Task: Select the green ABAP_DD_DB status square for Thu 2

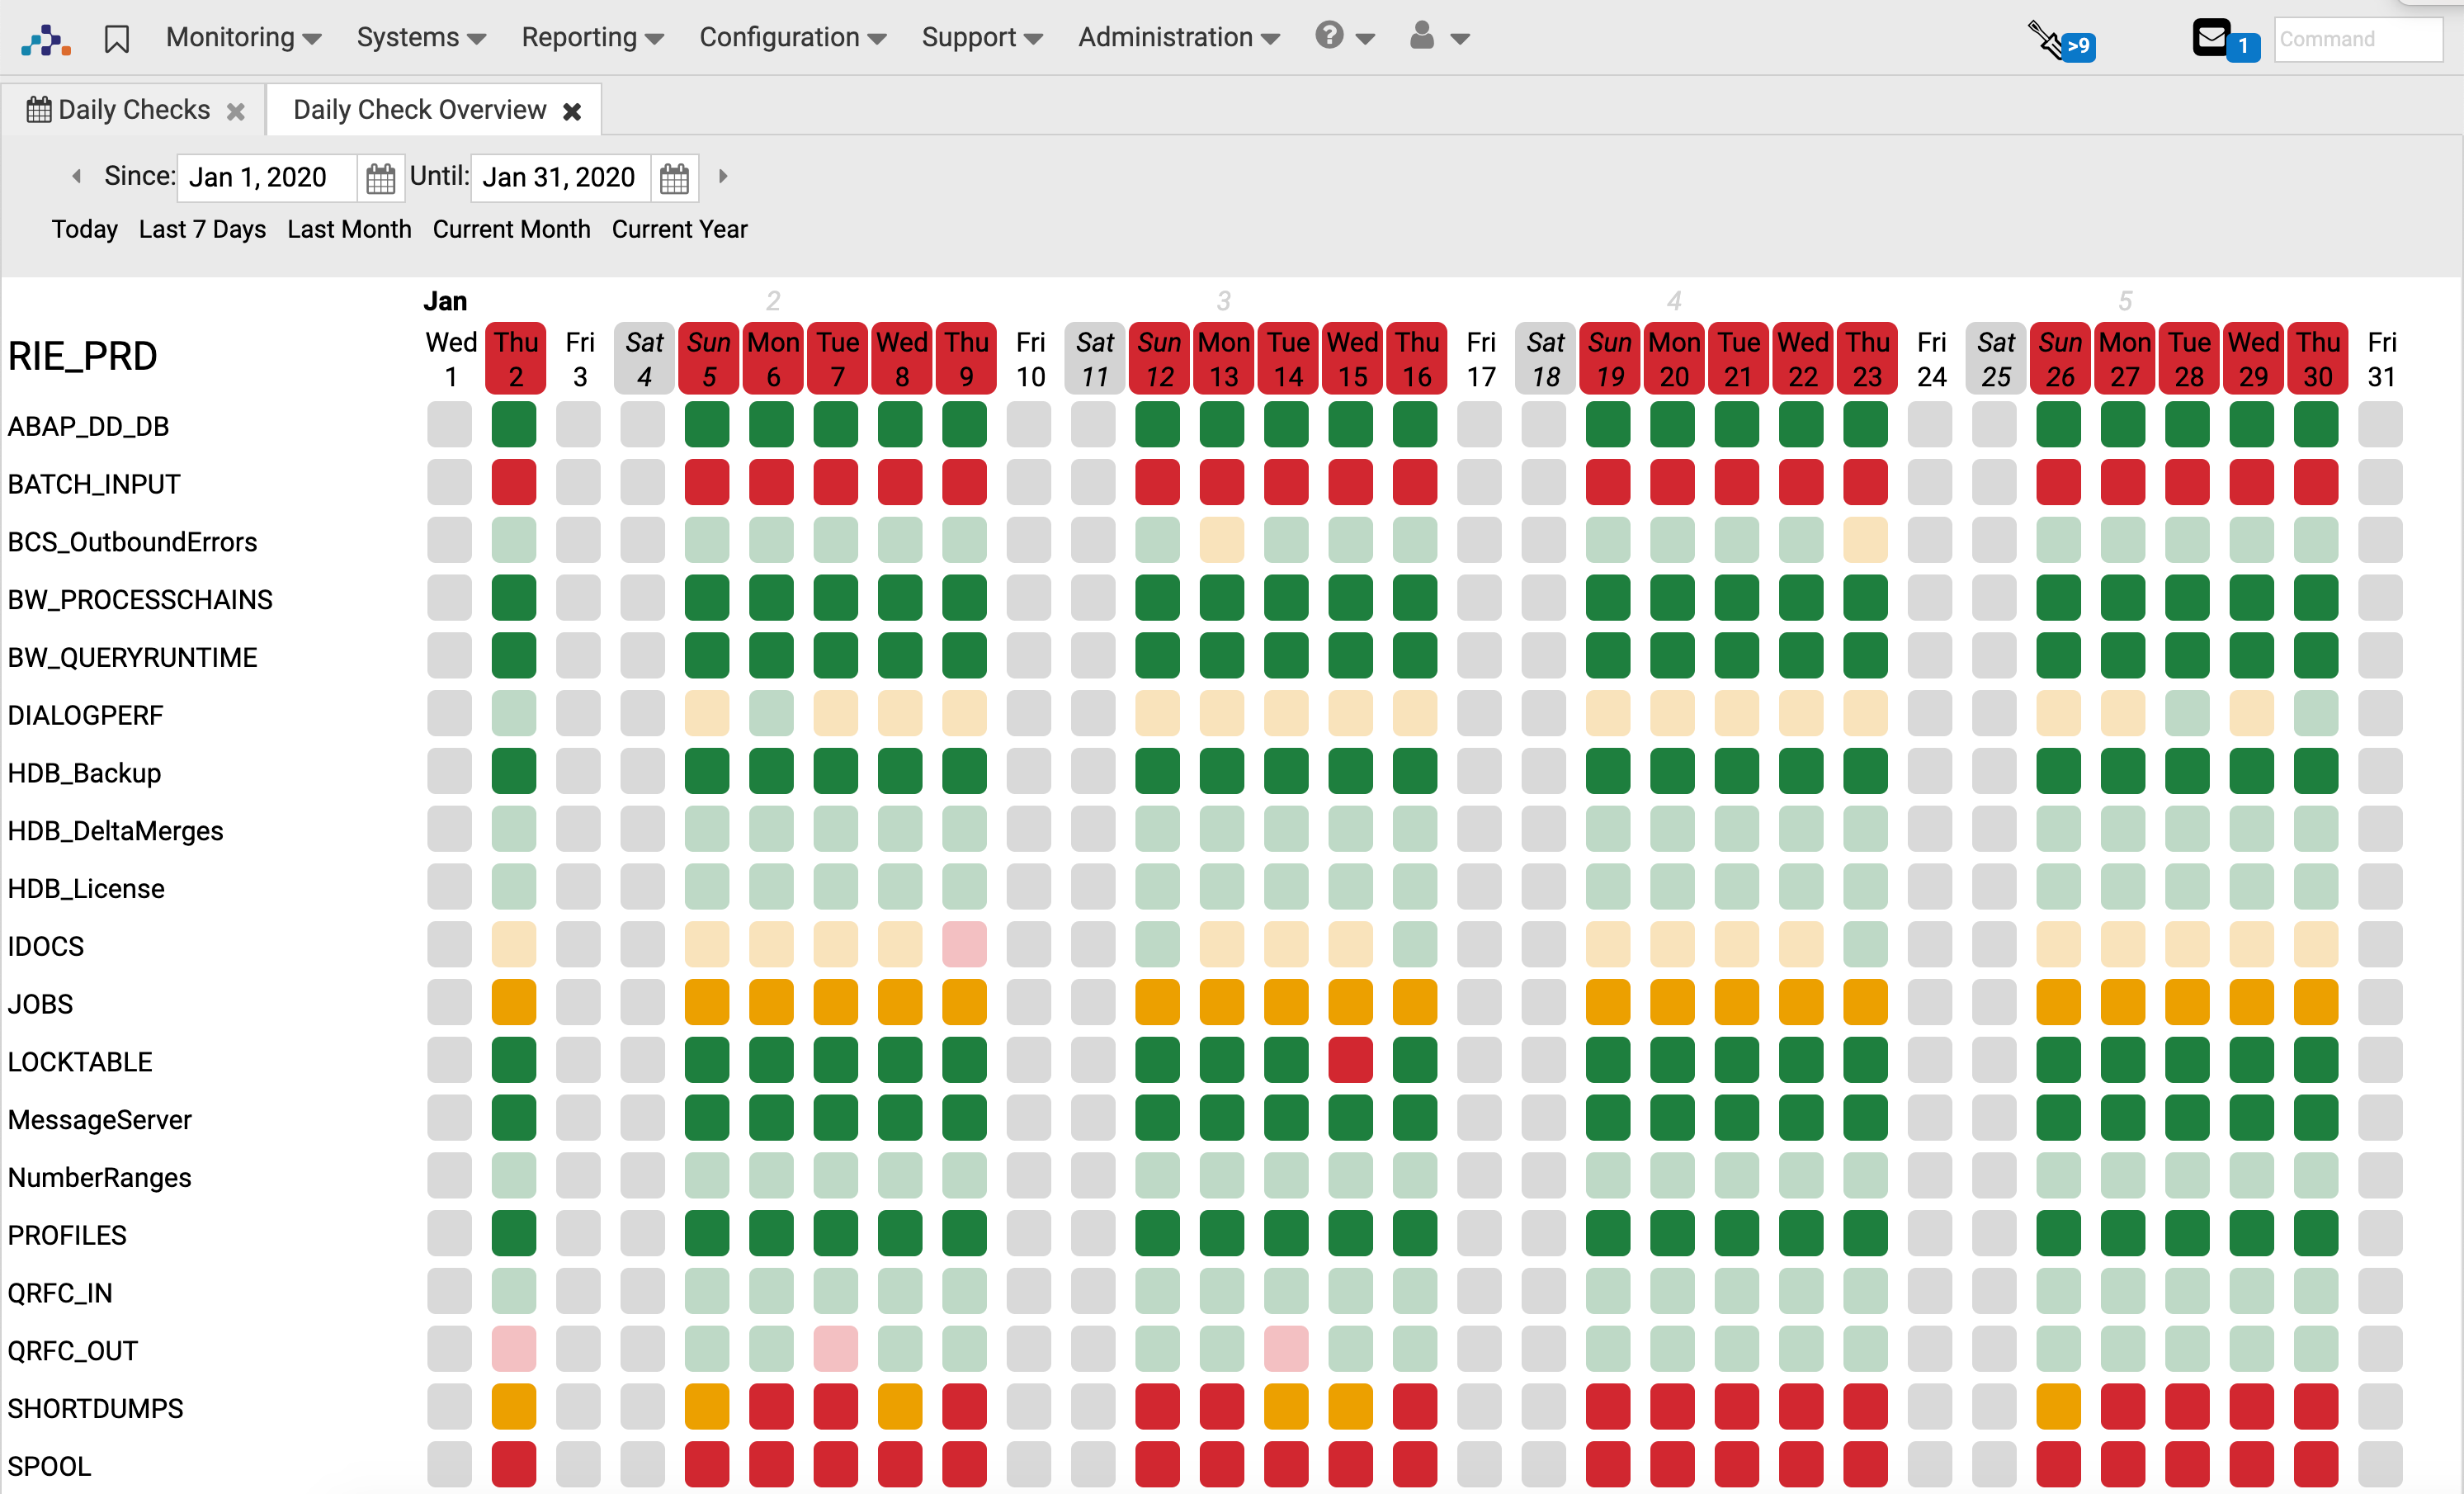Action: (513, 424)
